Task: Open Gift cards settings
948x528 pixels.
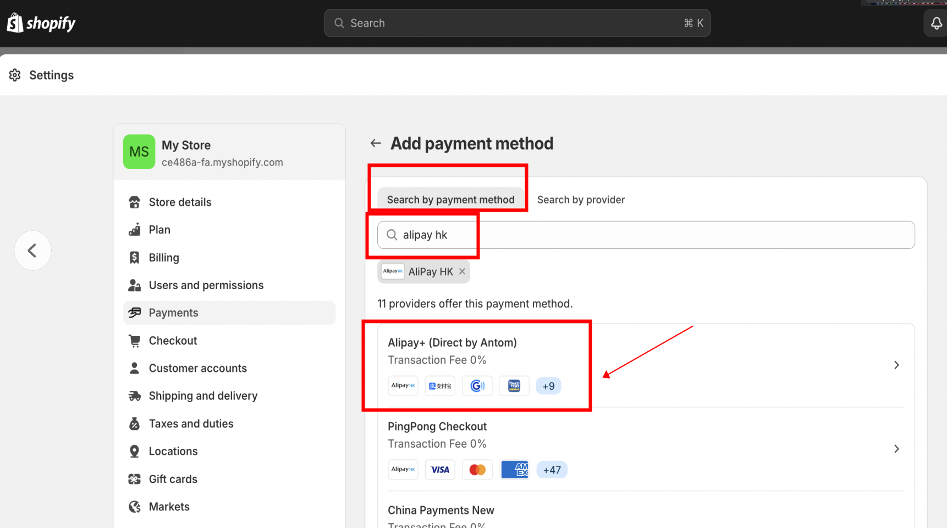Action: click(x=173, y=479)
